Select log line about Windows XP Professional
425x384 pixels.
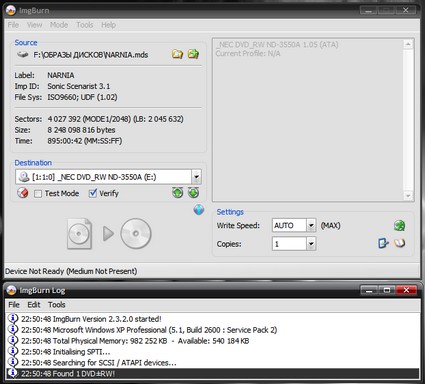click(x=149, y=330)
